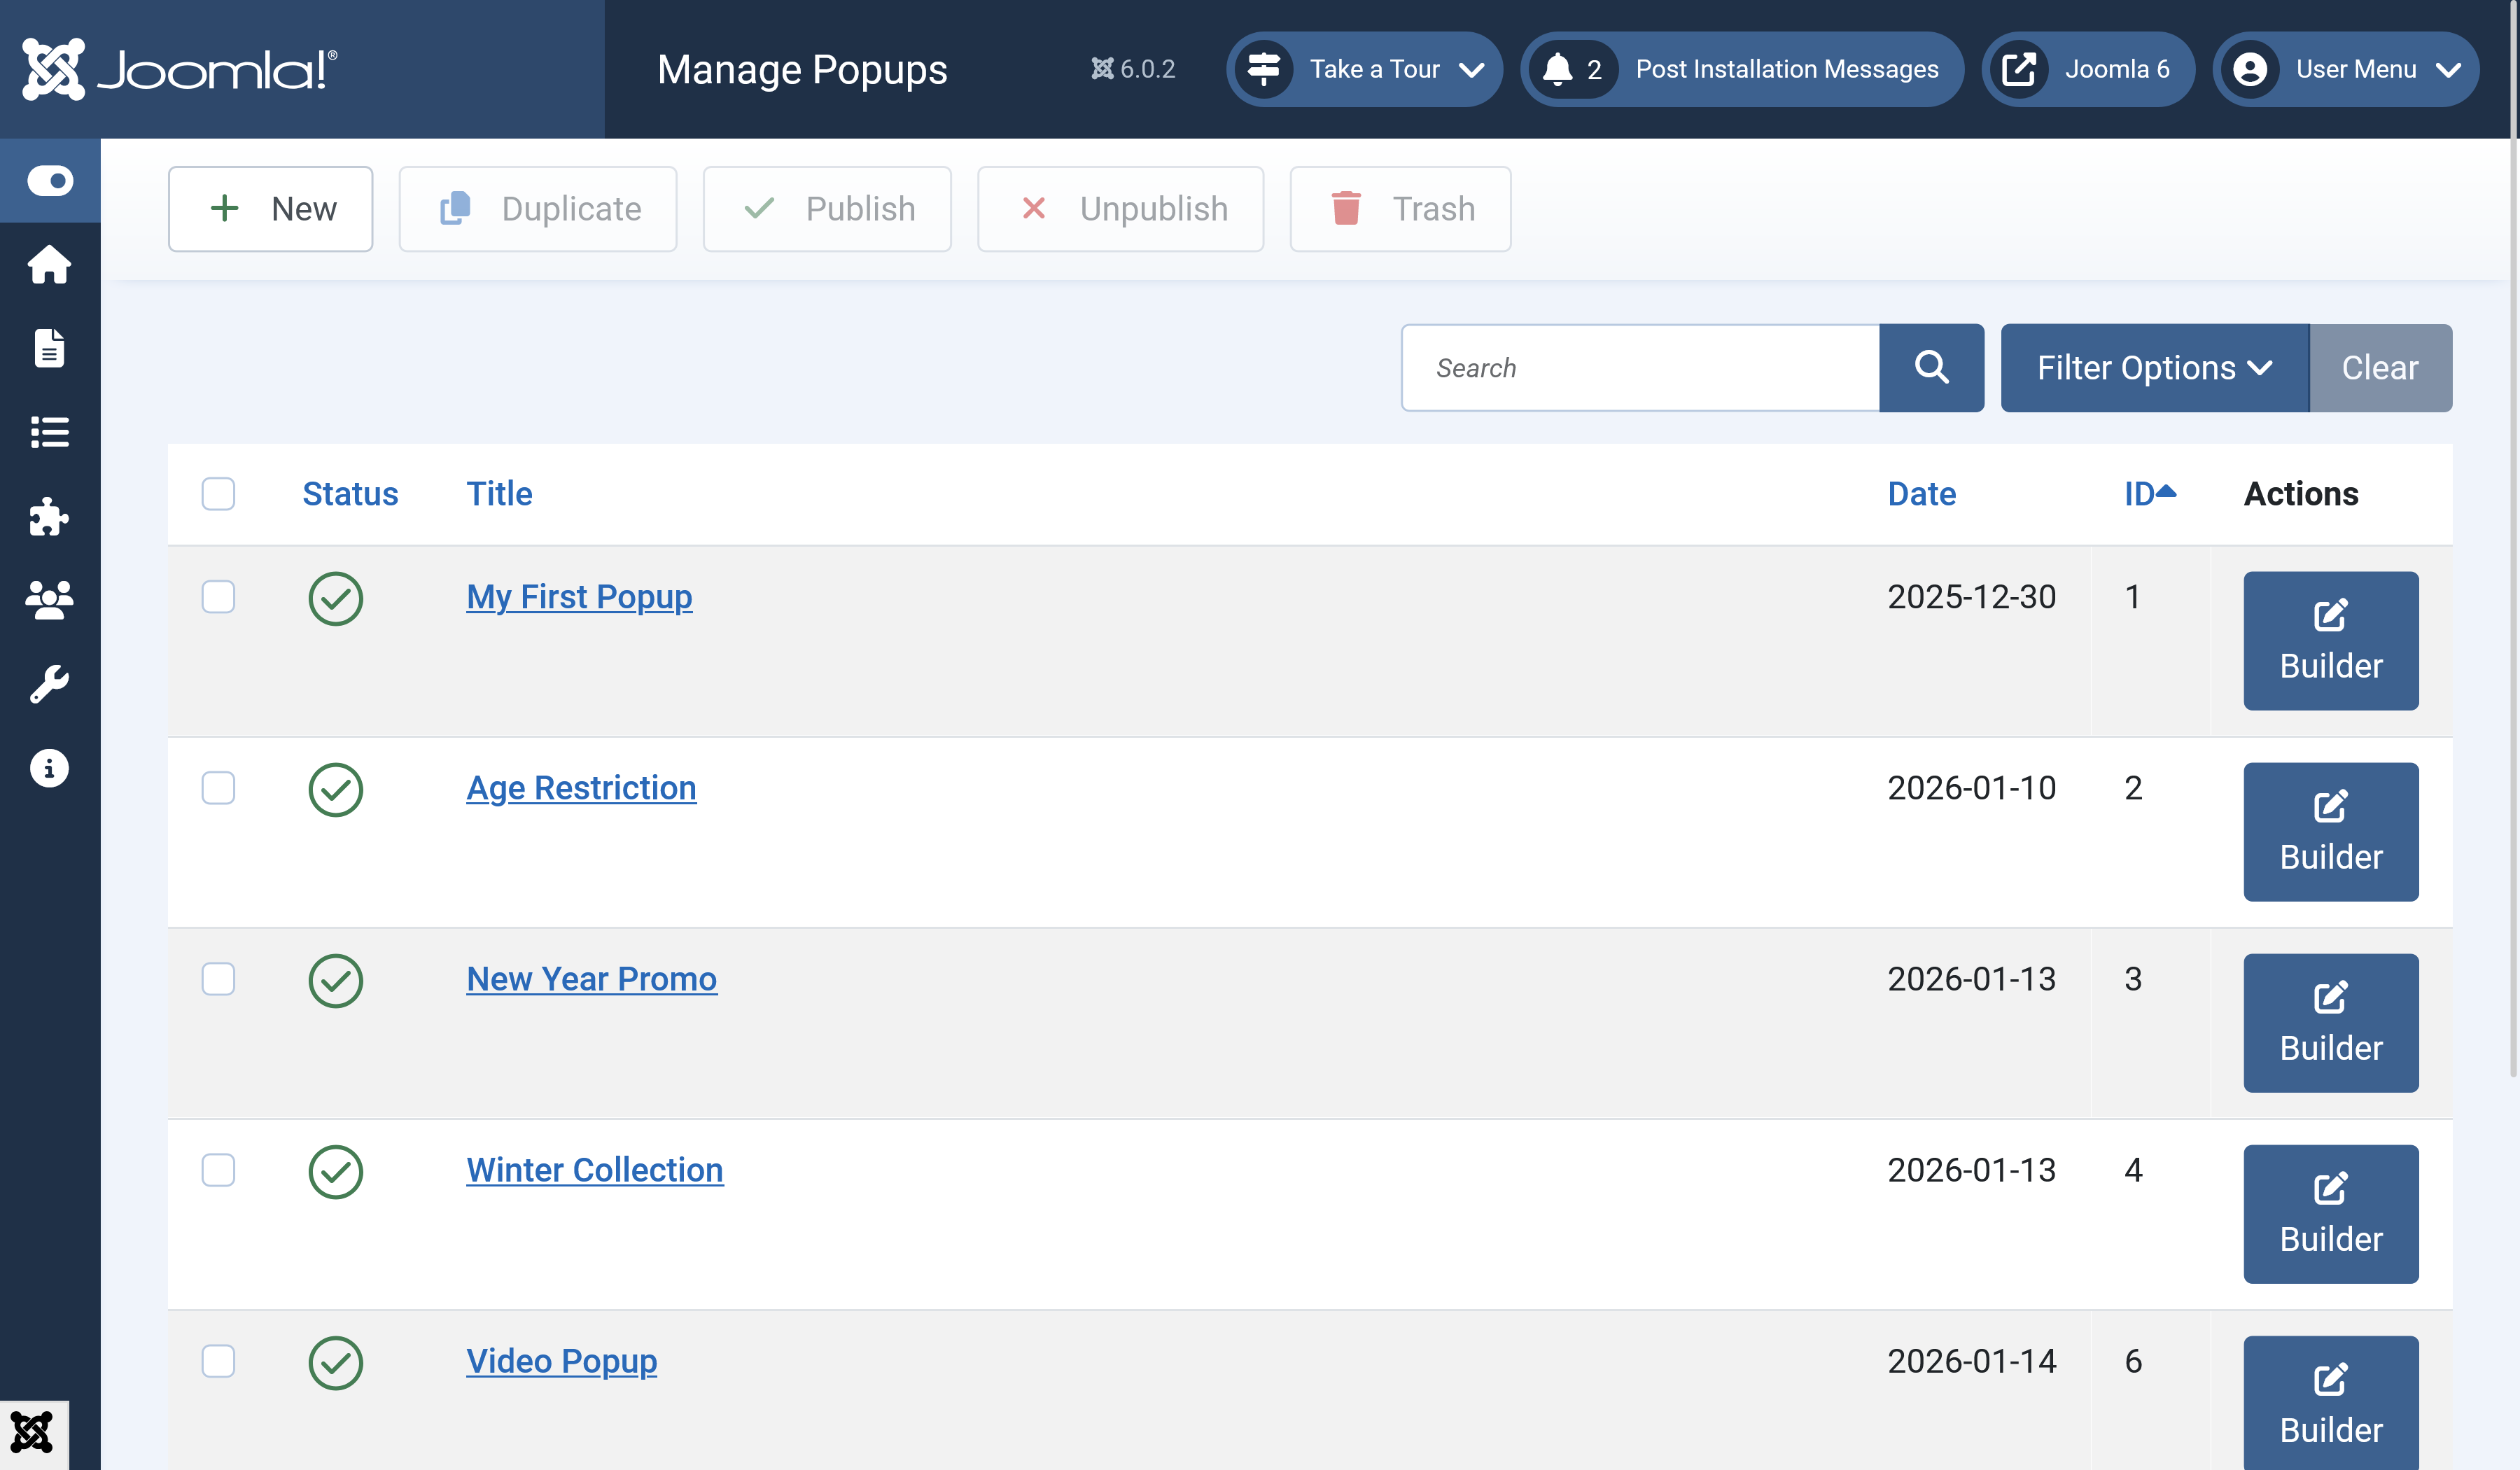Click the magnifying glass search button
The width and height of the screenshot is (2520, 1470).
coord(1930,368)
